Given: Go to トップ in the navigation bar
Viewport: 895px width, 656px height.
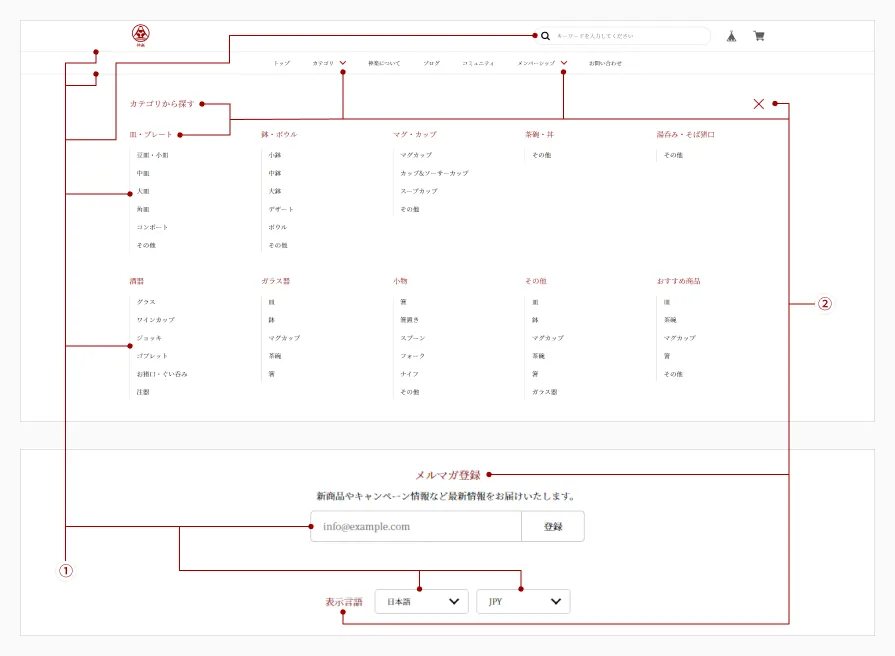Looking at the screenshot, I should [x=282, y=63].
